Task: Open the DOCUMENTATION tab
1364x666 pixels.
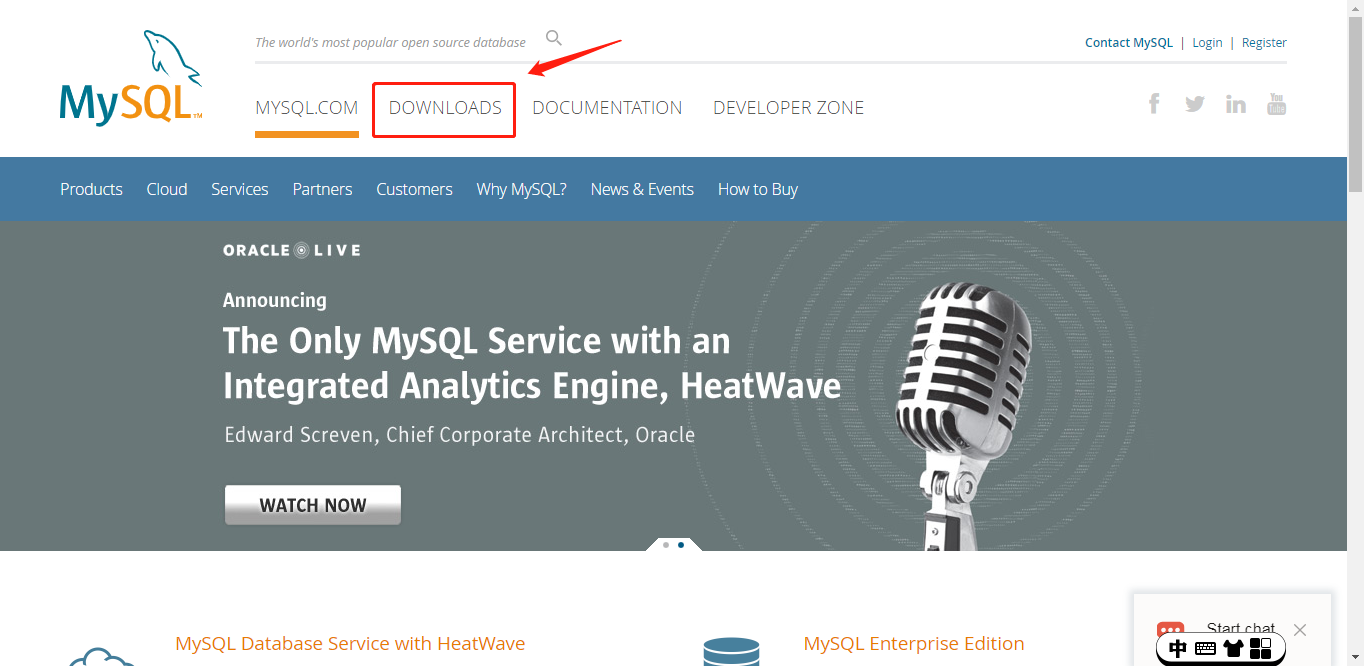Action: pyautogui.click(x=607, y=108)
